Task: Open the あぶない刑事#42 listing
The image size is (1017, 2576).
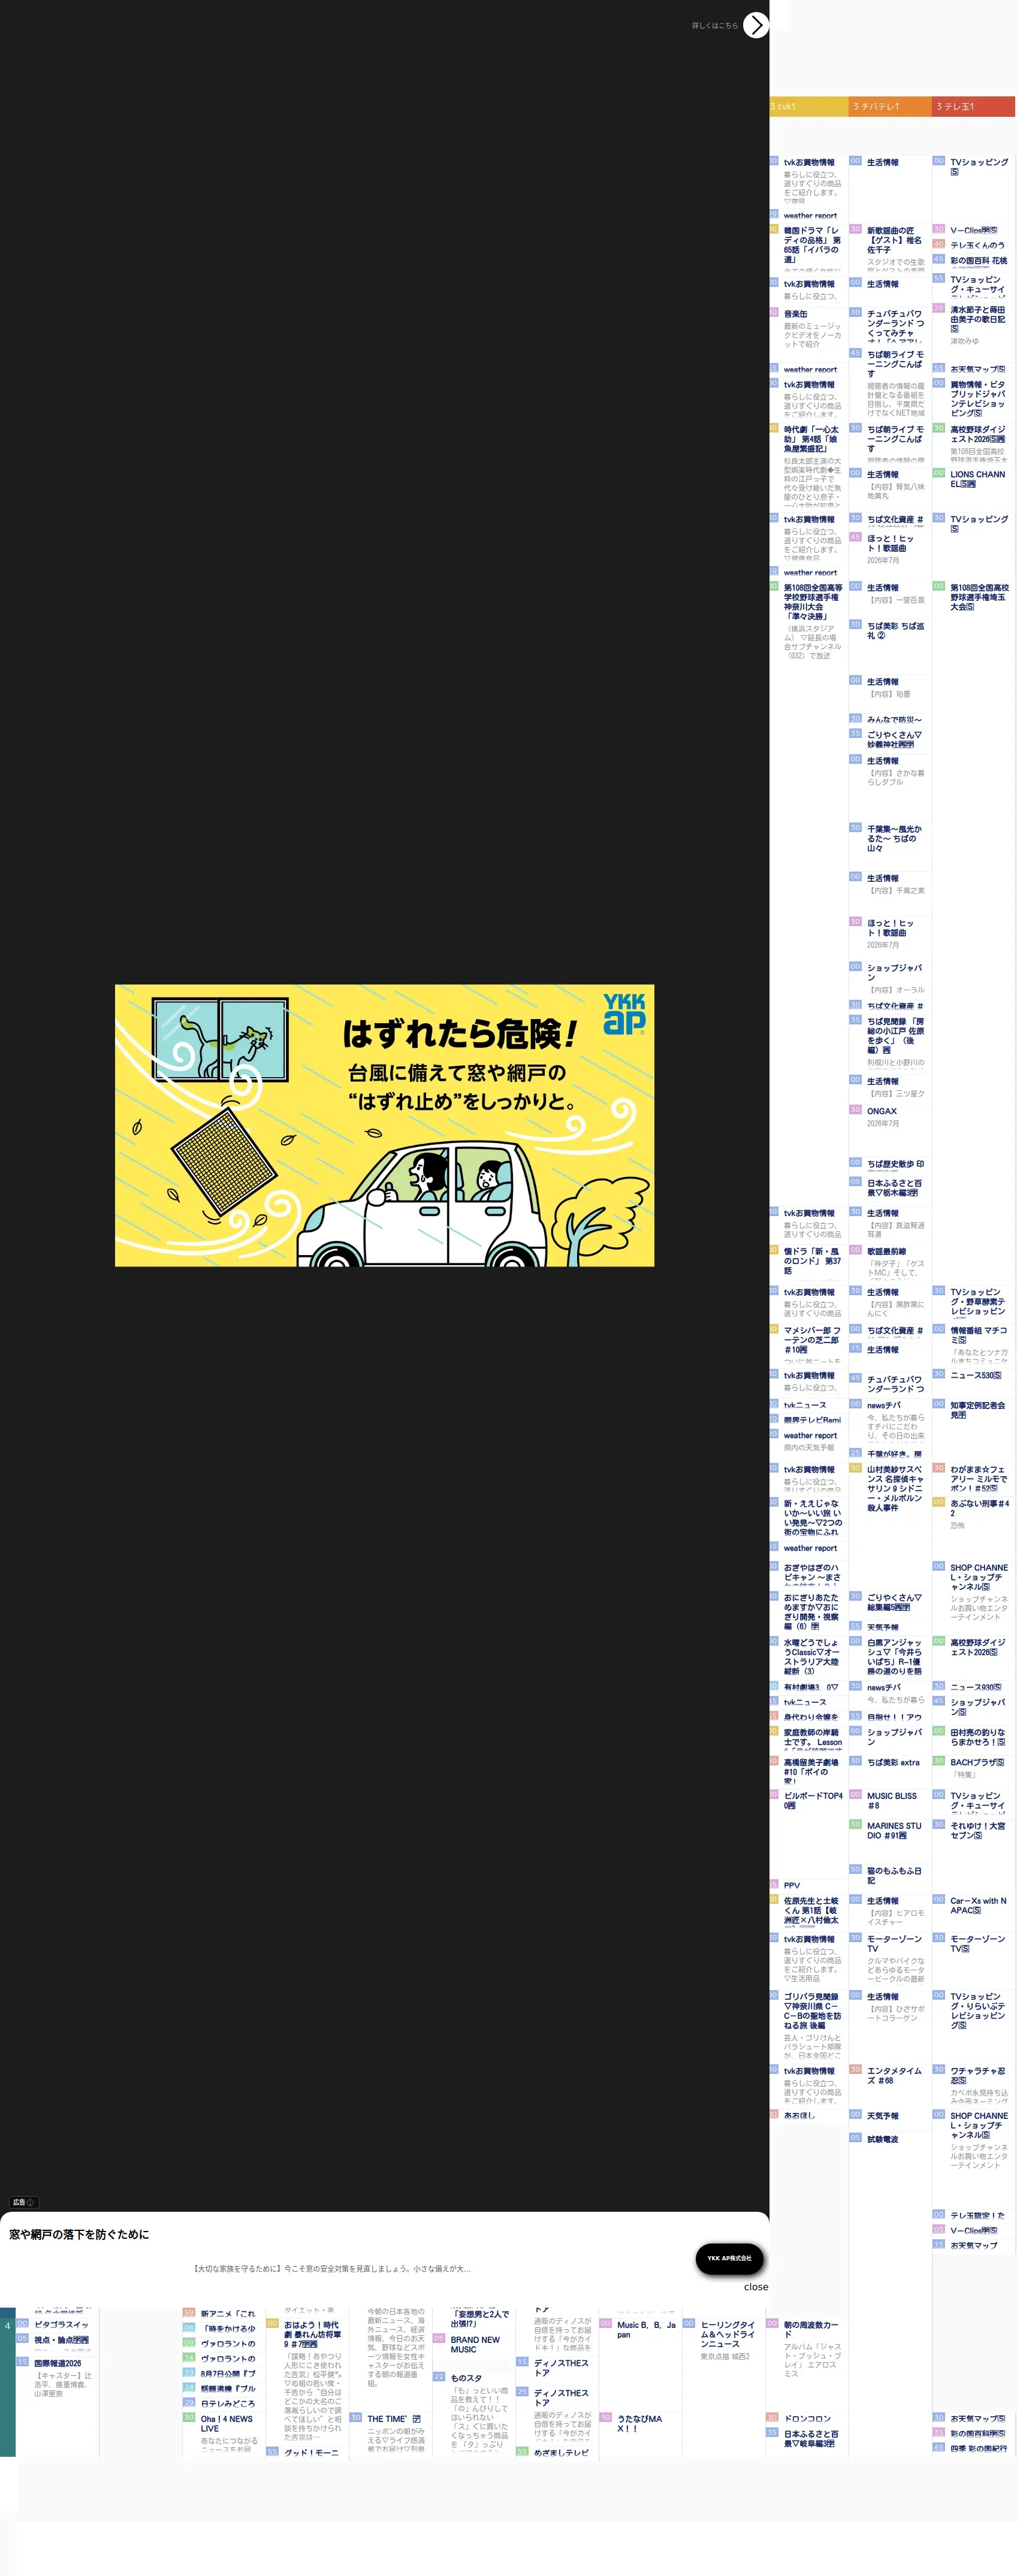Action: click(979, 1508)
